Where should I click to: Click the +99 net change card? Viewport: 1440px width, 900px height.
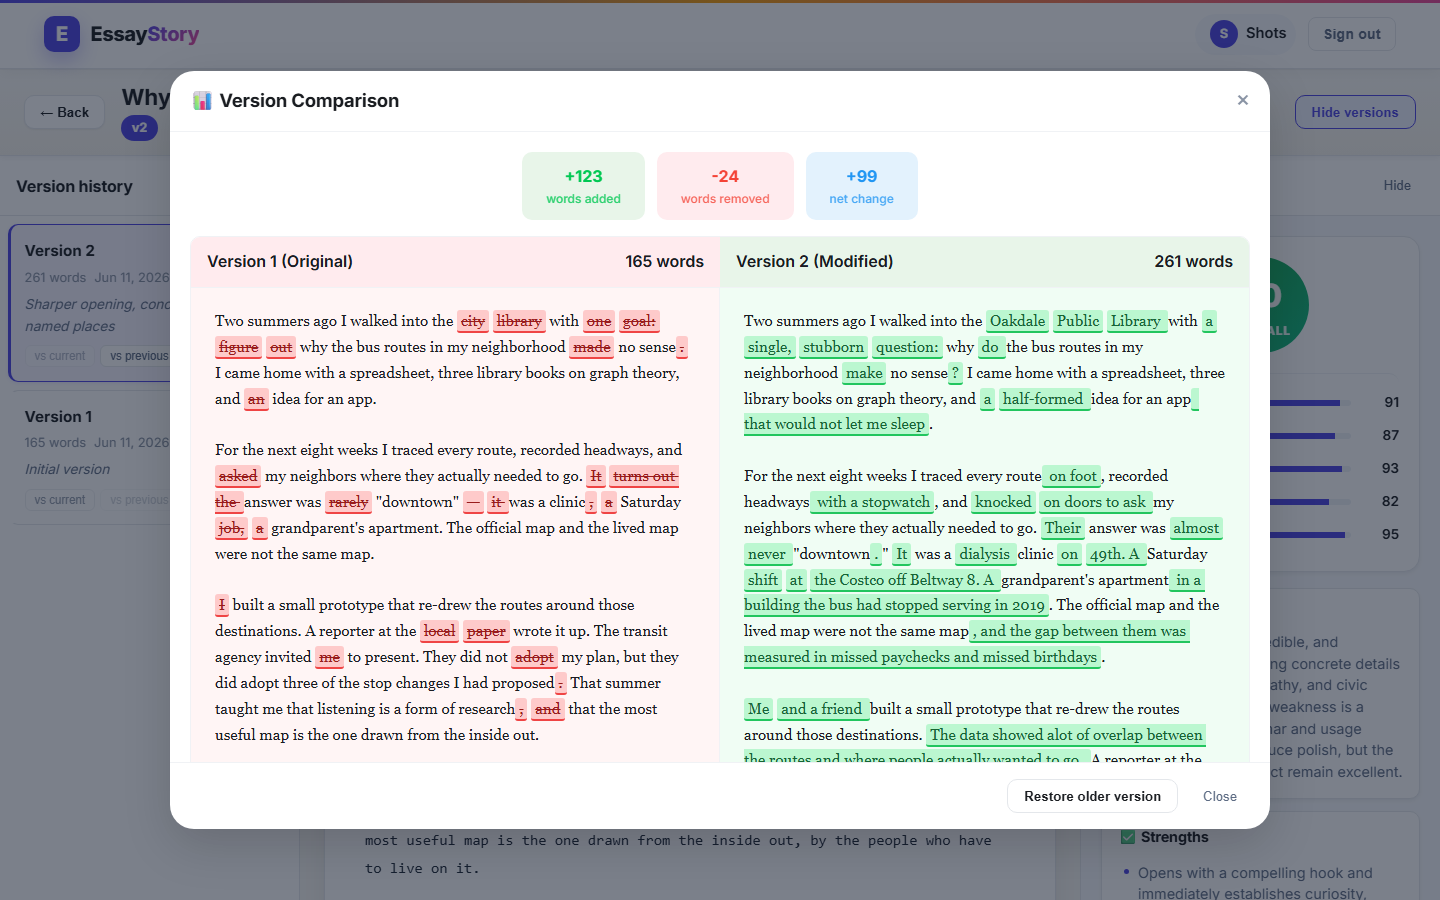[861, 186]
